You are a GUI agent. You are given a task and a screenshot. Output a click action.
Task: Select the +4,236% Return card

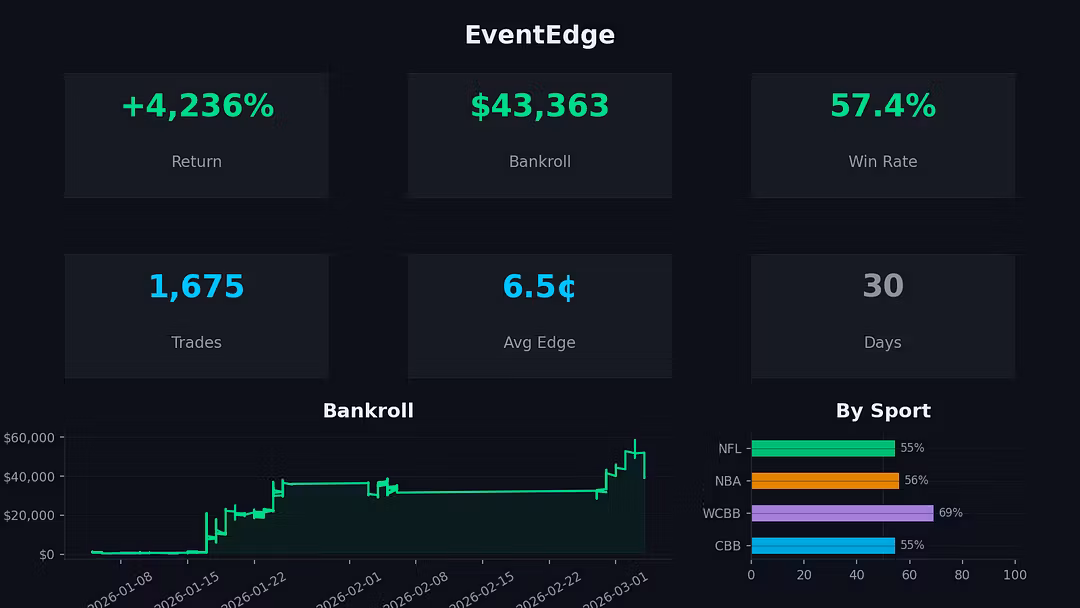pyautogui.click(x=197, y=134)
